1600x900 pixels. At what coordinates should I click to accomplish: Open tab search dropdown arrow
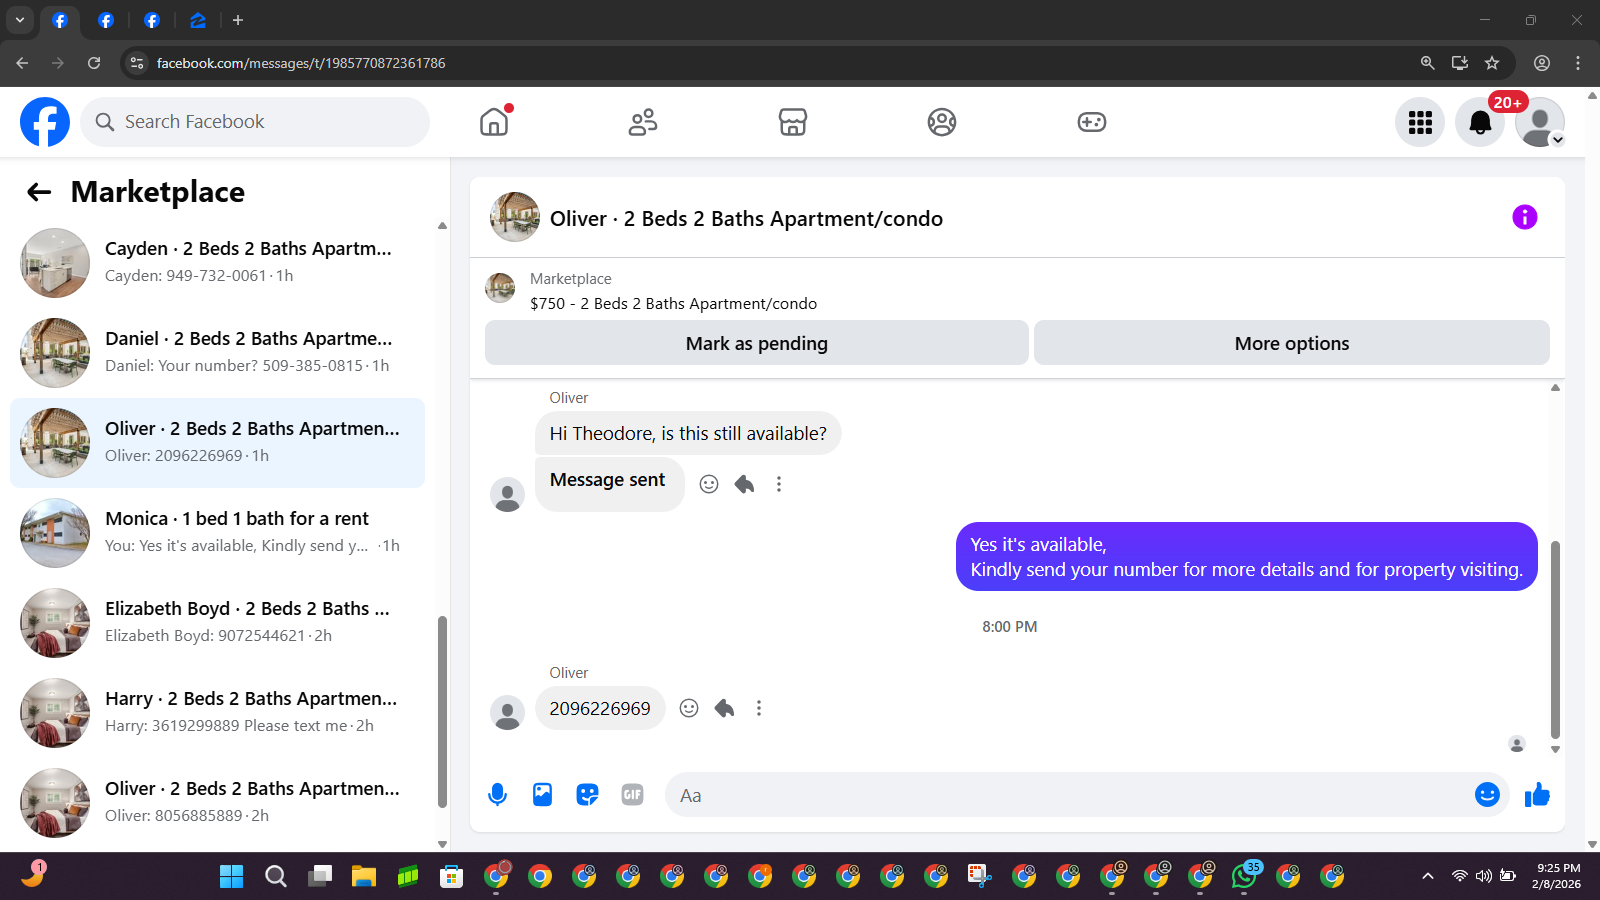(19, 20)
